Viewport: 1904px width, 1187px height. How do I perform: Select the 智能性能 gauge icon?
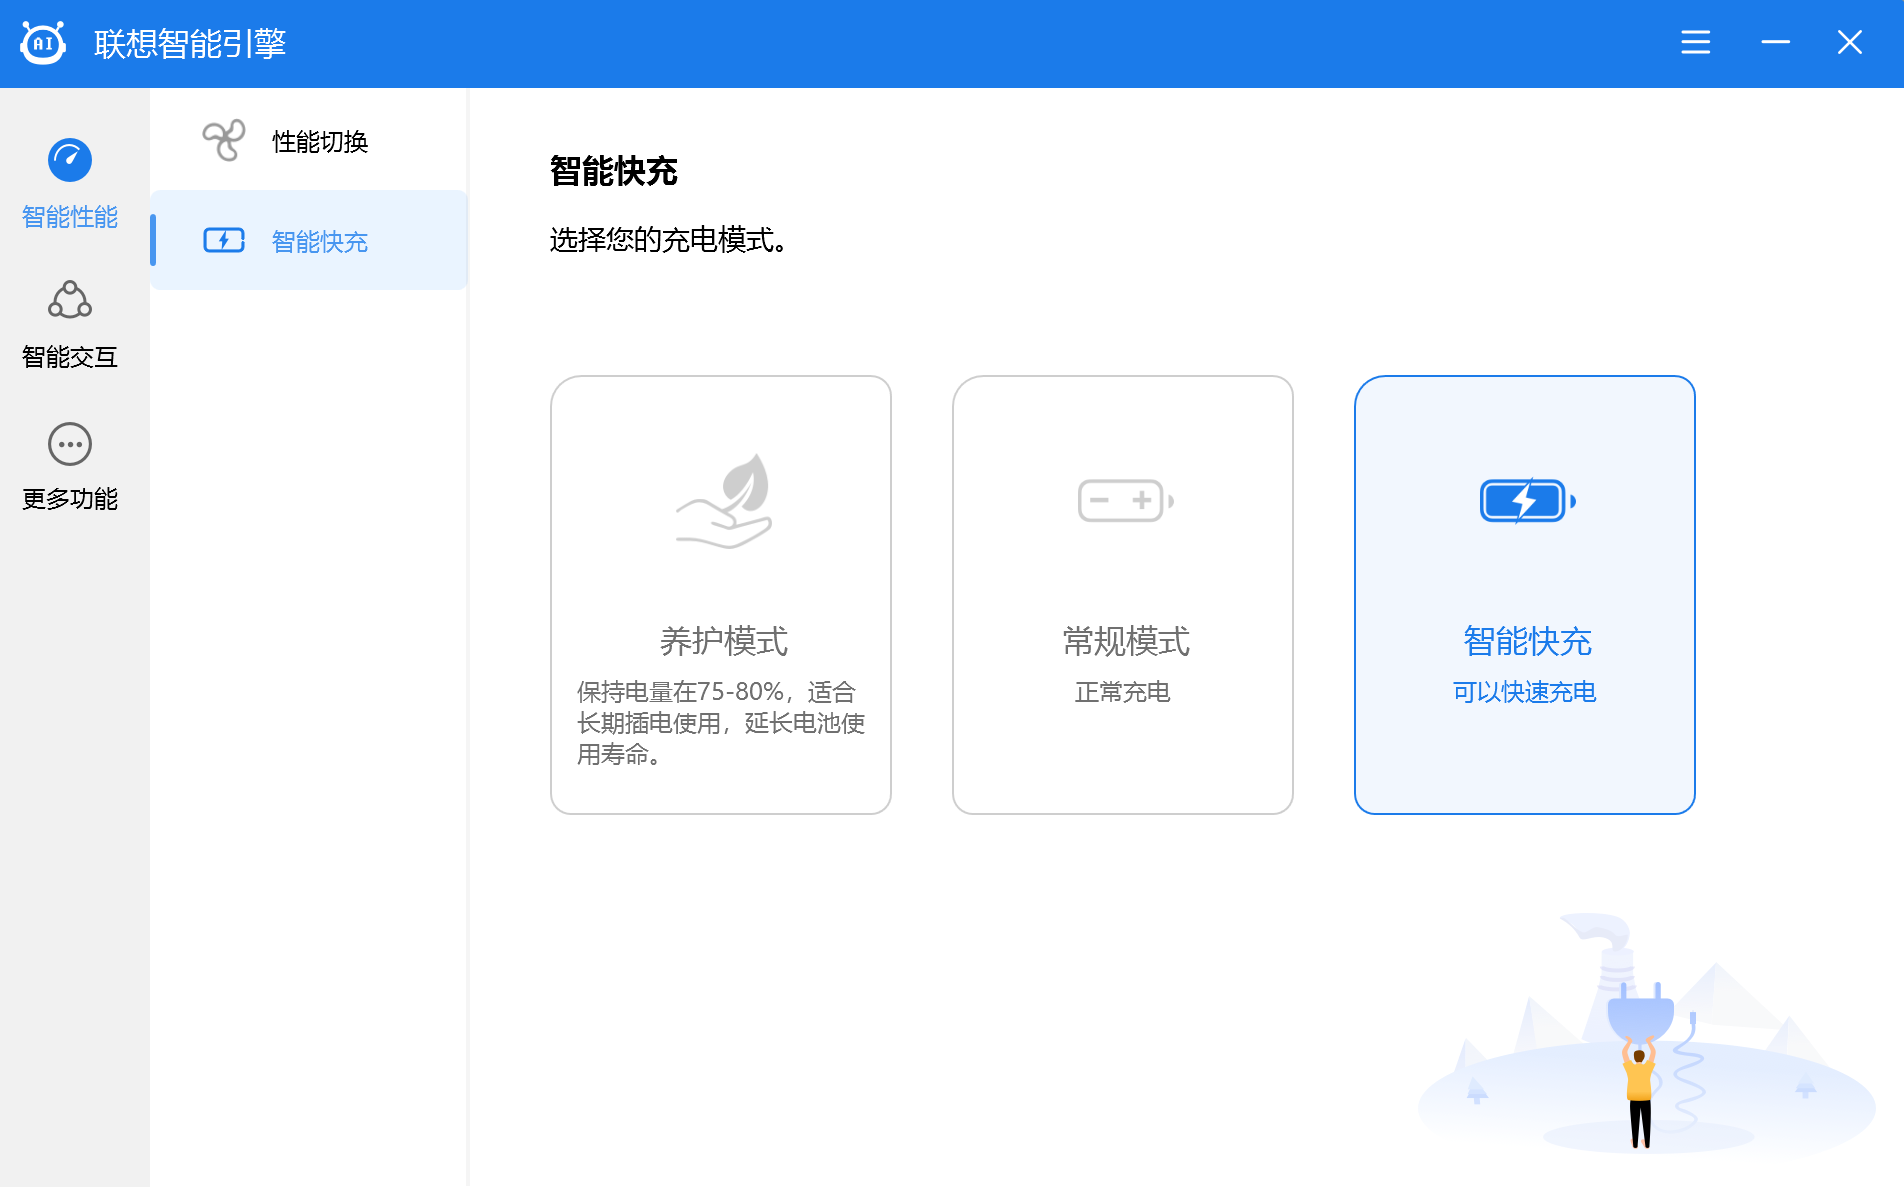click(x=70, y=160)
